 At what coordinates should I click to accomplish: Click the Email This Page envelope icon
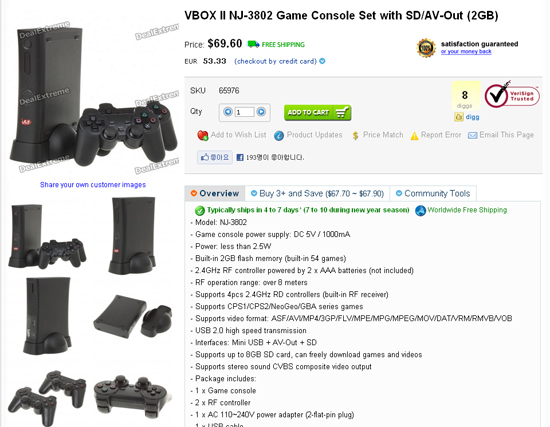tap(472, 135)
